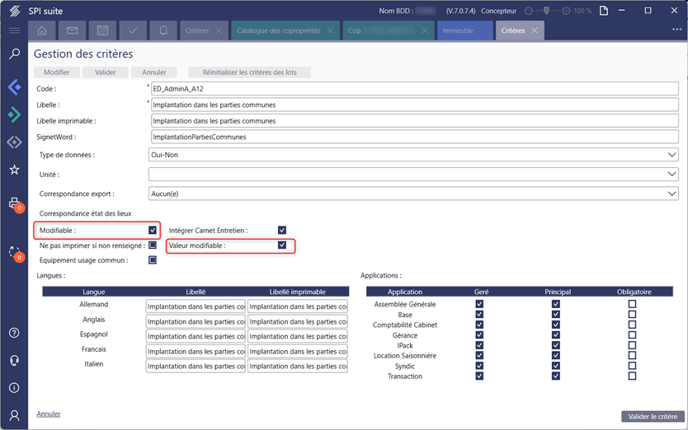This screenshot has height=430, width=688.
Task: Open favorites star icon in sidebar
Action: coord(14,169)
